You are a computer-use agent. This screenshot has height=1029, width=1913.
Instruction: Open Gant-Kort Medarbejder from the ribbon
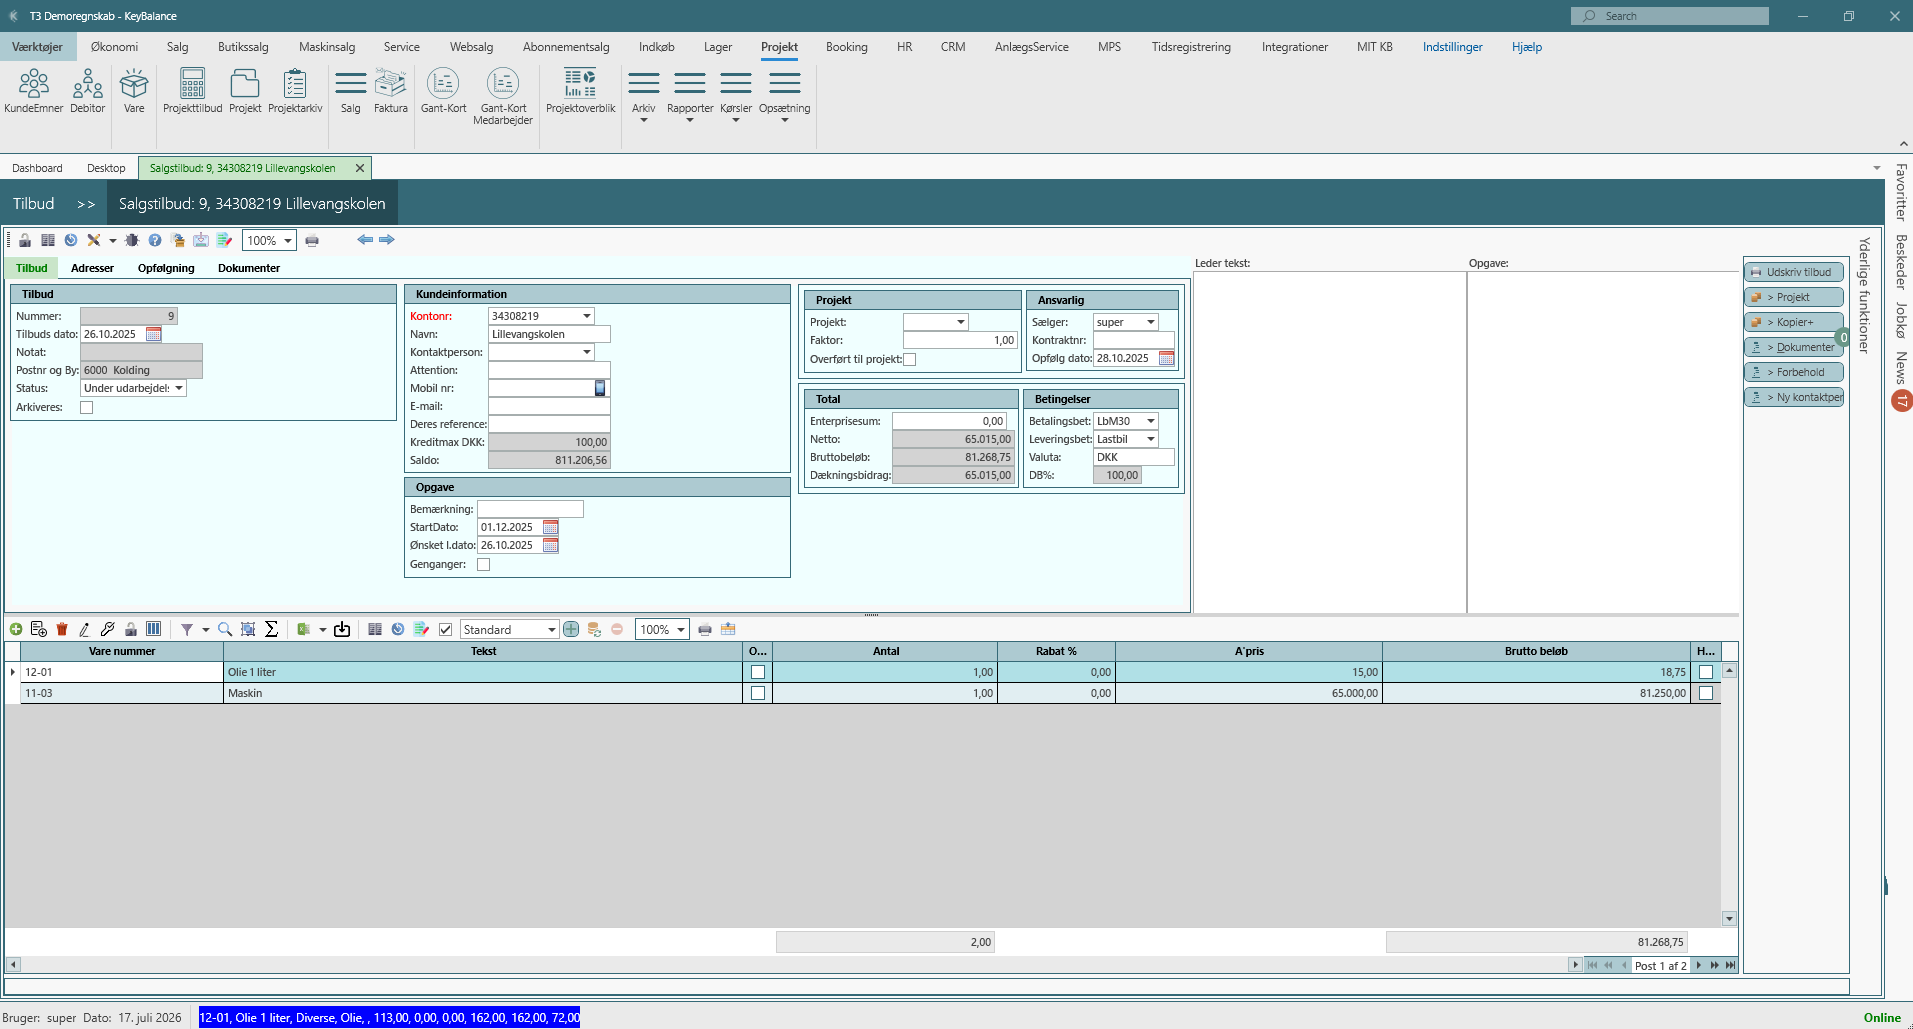[x=503, y=96]
